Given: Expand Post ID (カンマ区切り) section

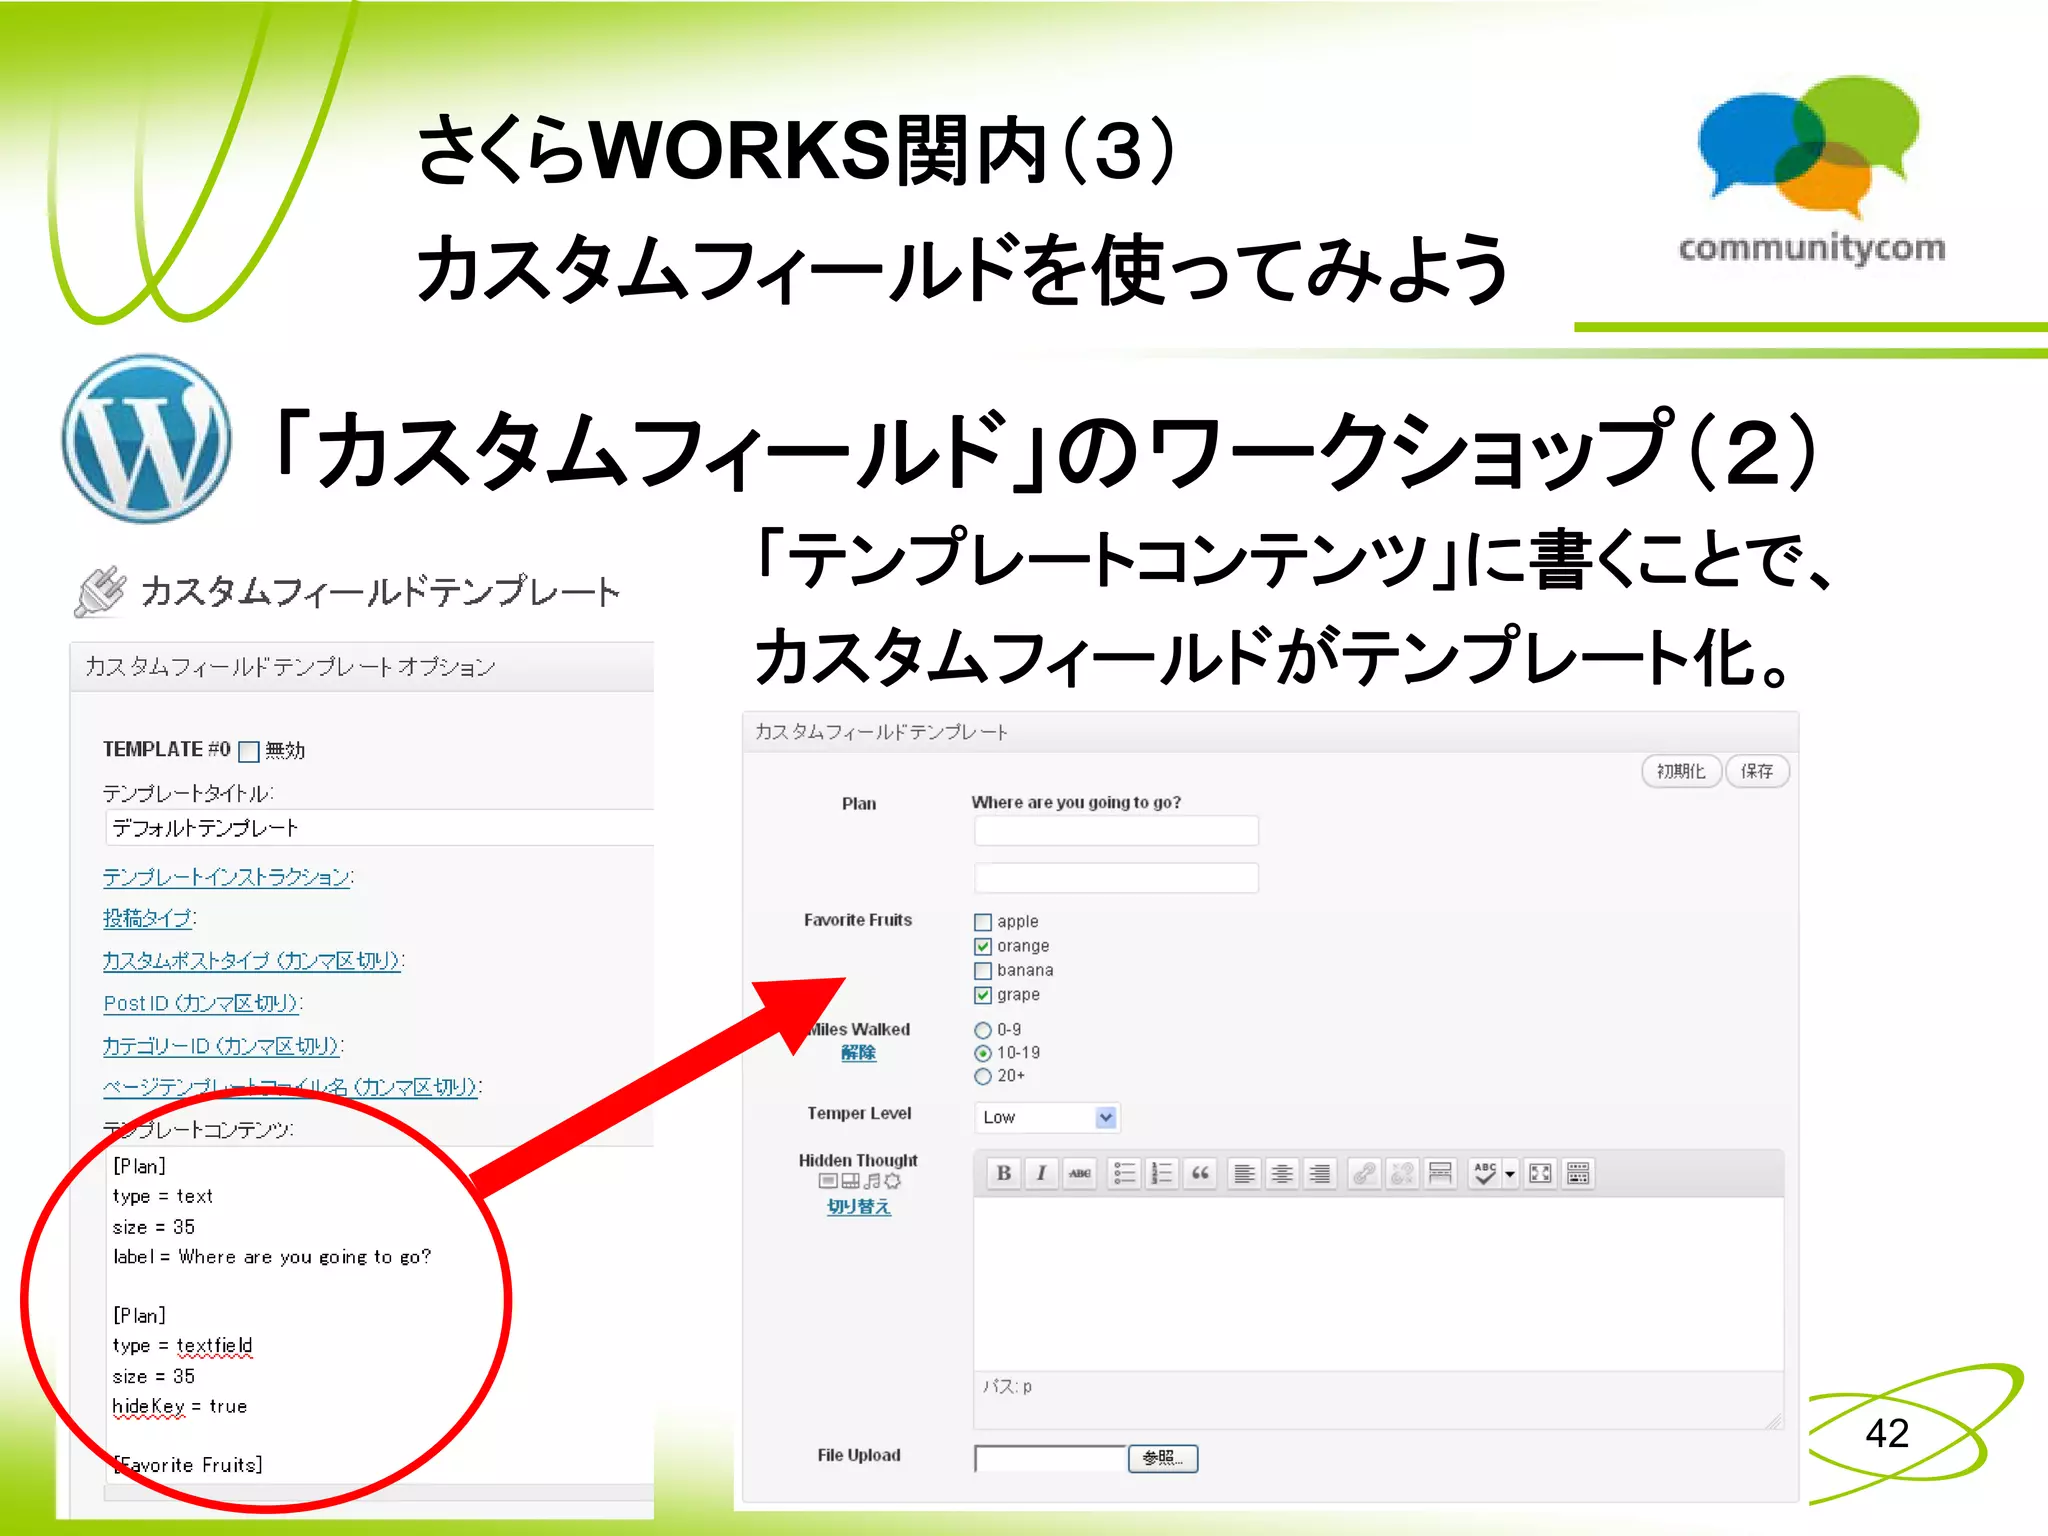Looking at the screenshot, I should coord(201,1003).
